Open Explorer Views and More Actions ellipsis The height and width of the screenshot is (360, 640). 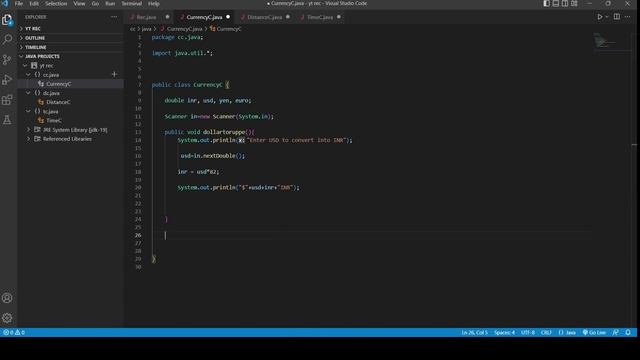pos(114,17)
